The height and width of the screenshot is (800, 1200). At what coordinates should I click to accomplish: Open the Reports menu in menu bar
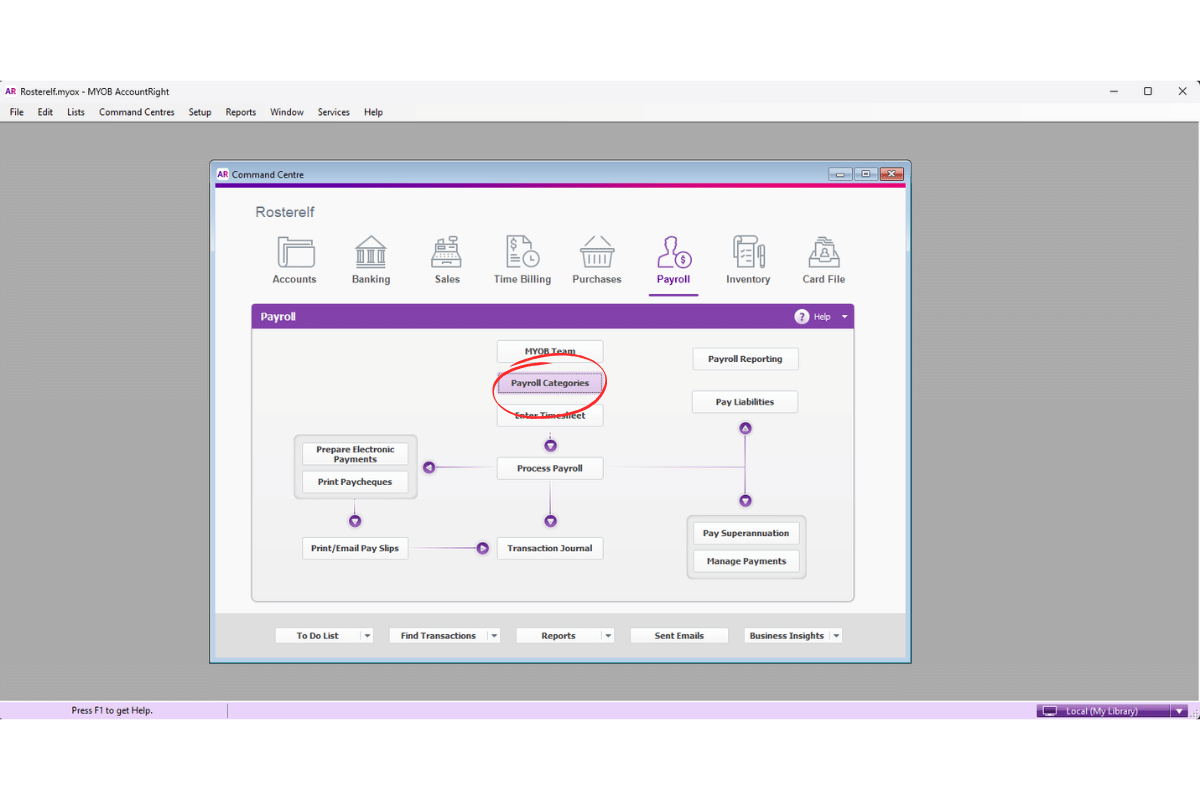pos(241,112)
